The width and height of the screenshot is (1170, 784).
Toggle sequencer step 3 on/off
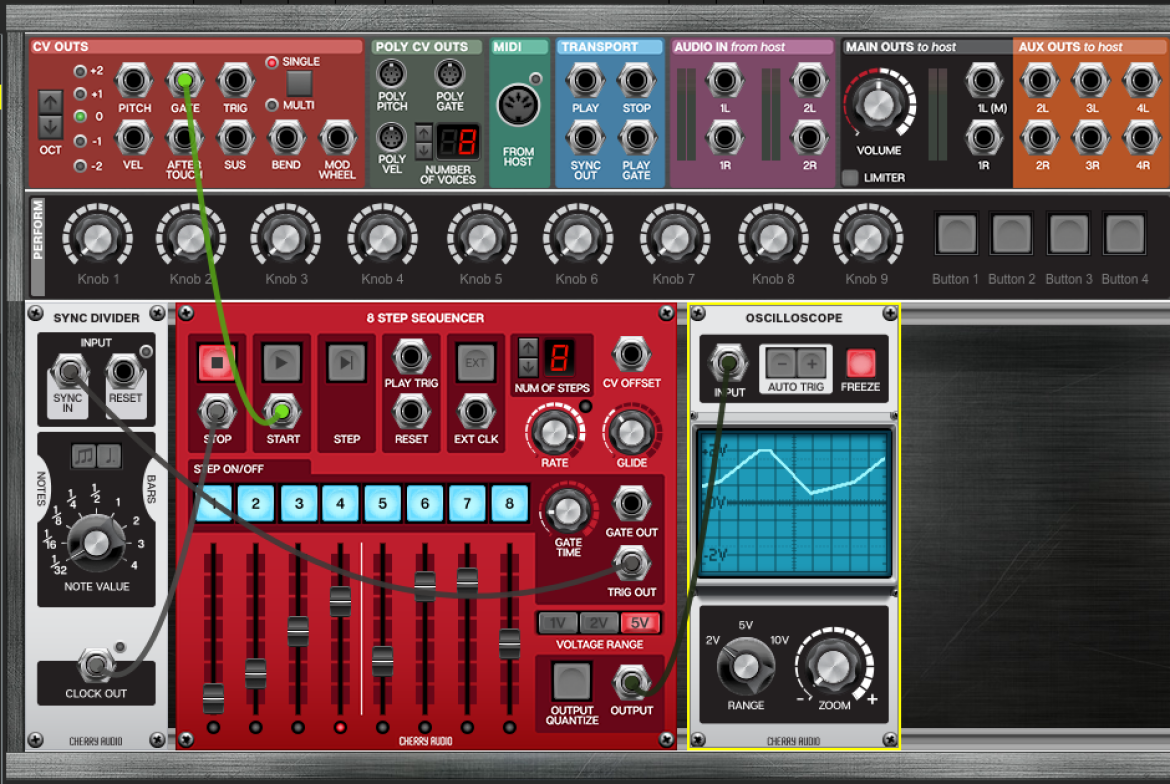(x=298, y=504)
